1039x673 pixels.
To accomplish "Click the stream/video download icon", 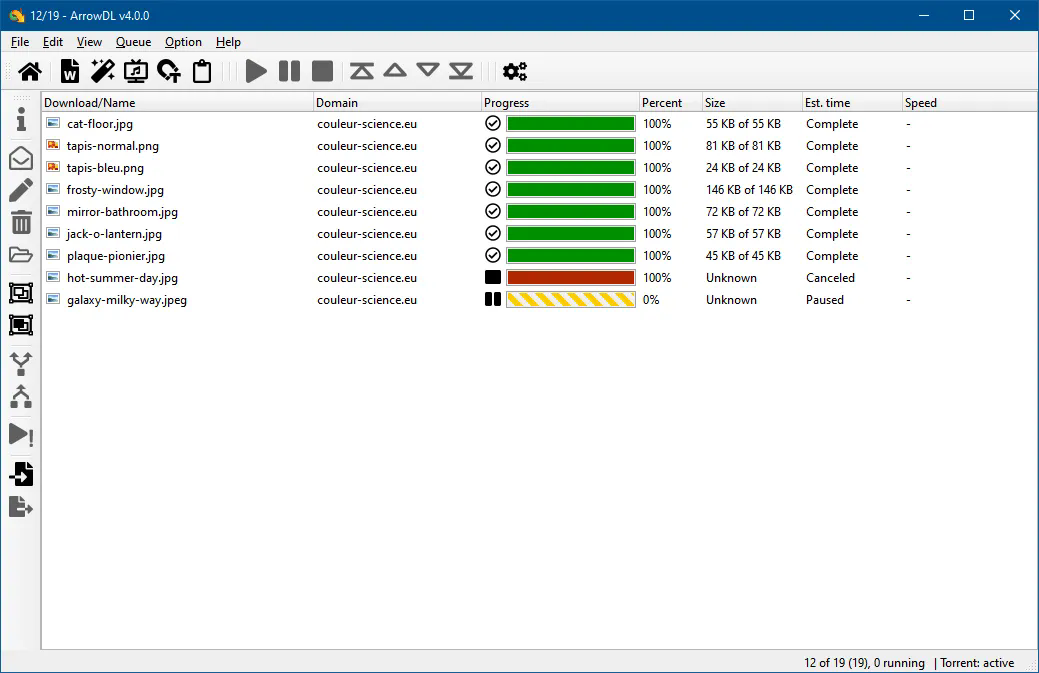I will [136, 71].
